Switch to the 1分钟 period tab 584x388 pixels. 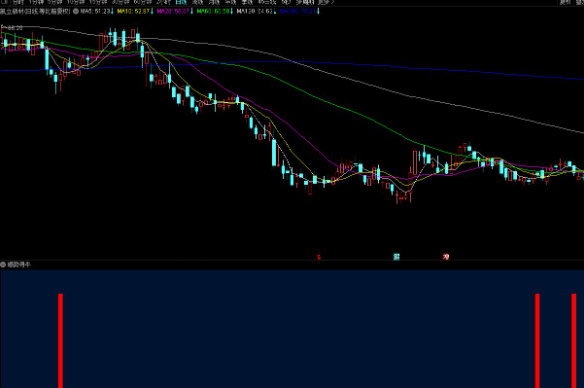36,2
